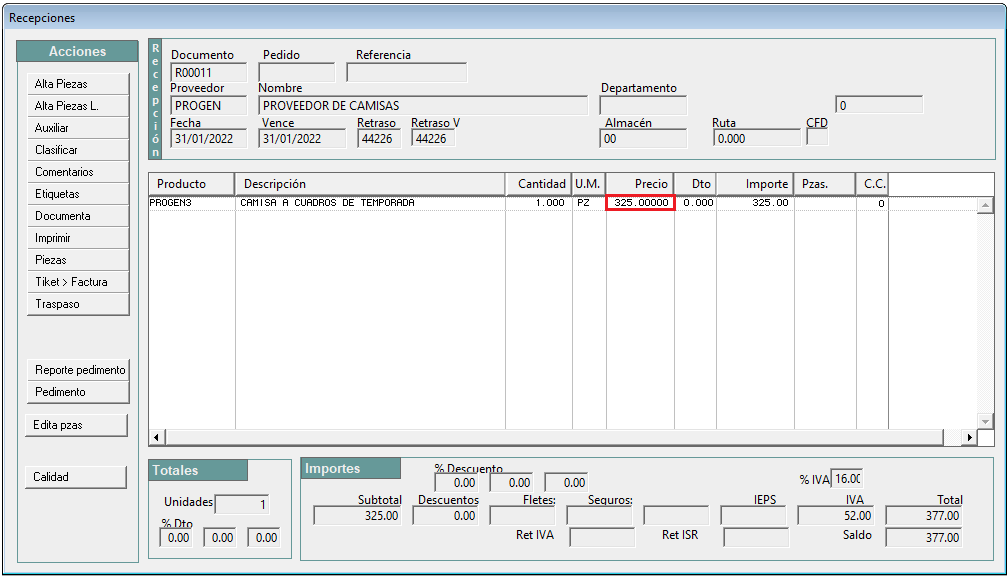Click the Vence date field

tap(302, 138)
